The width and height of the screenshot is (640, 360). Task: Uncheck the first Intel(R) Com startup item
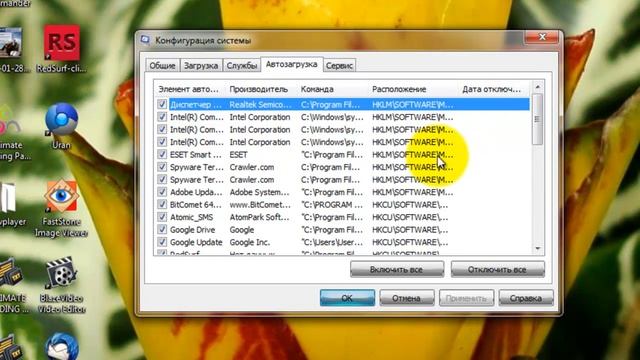pos(162,117)
